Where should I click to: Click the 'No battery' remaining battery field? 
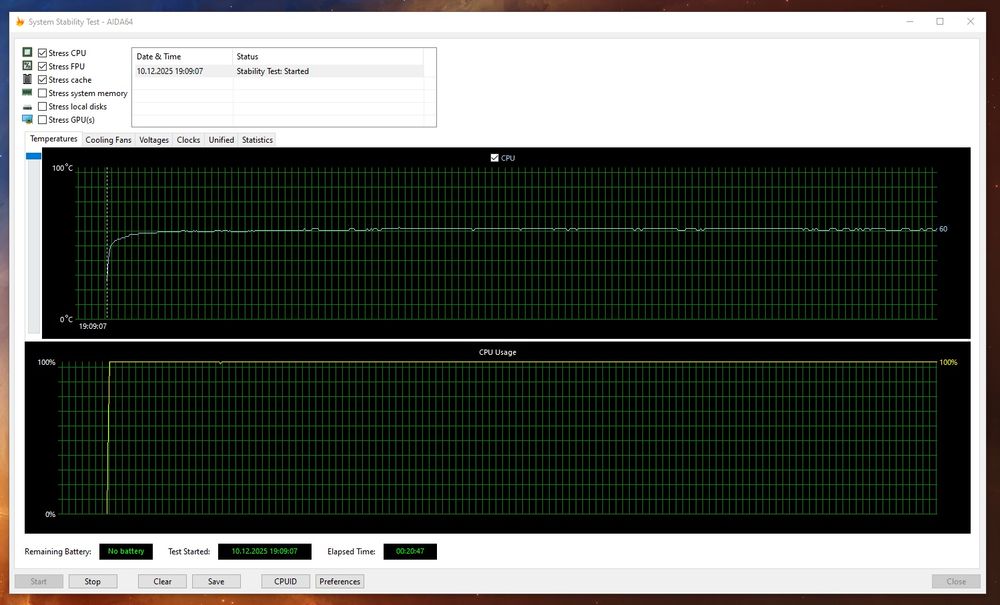(126, 551)
